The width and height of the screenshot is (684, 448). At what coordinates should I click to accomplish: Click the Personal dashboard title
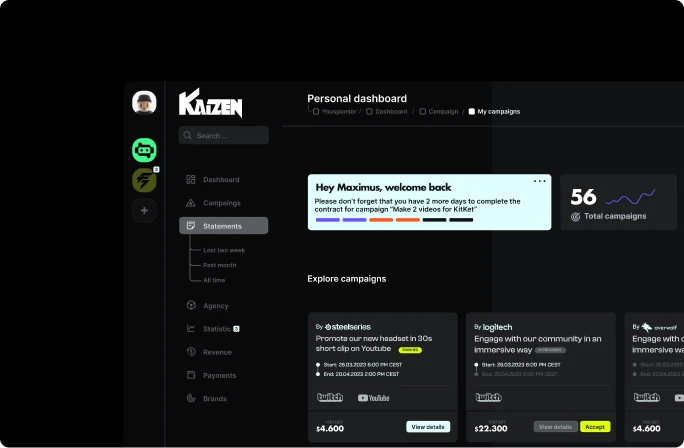pyautogui.click(x=357, y=99)
